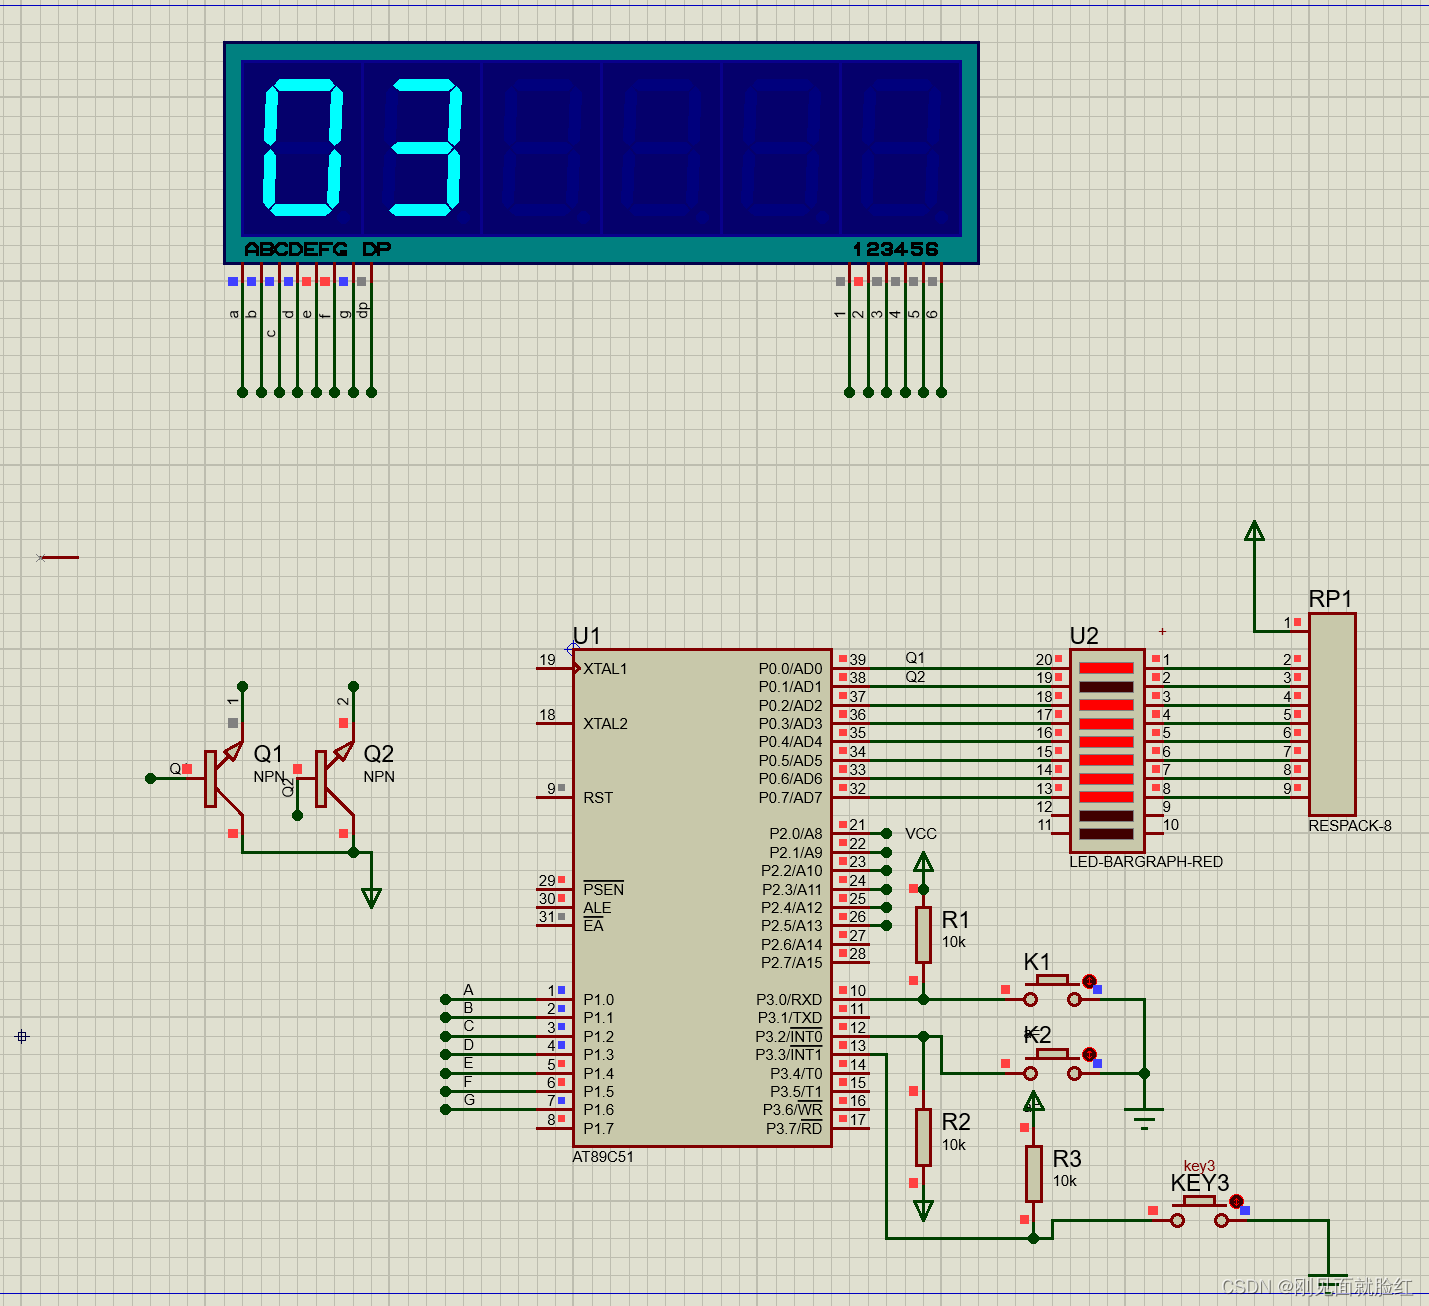Click the U1 reference label
1429x1306 pixels.
click(x=587, y=636)
